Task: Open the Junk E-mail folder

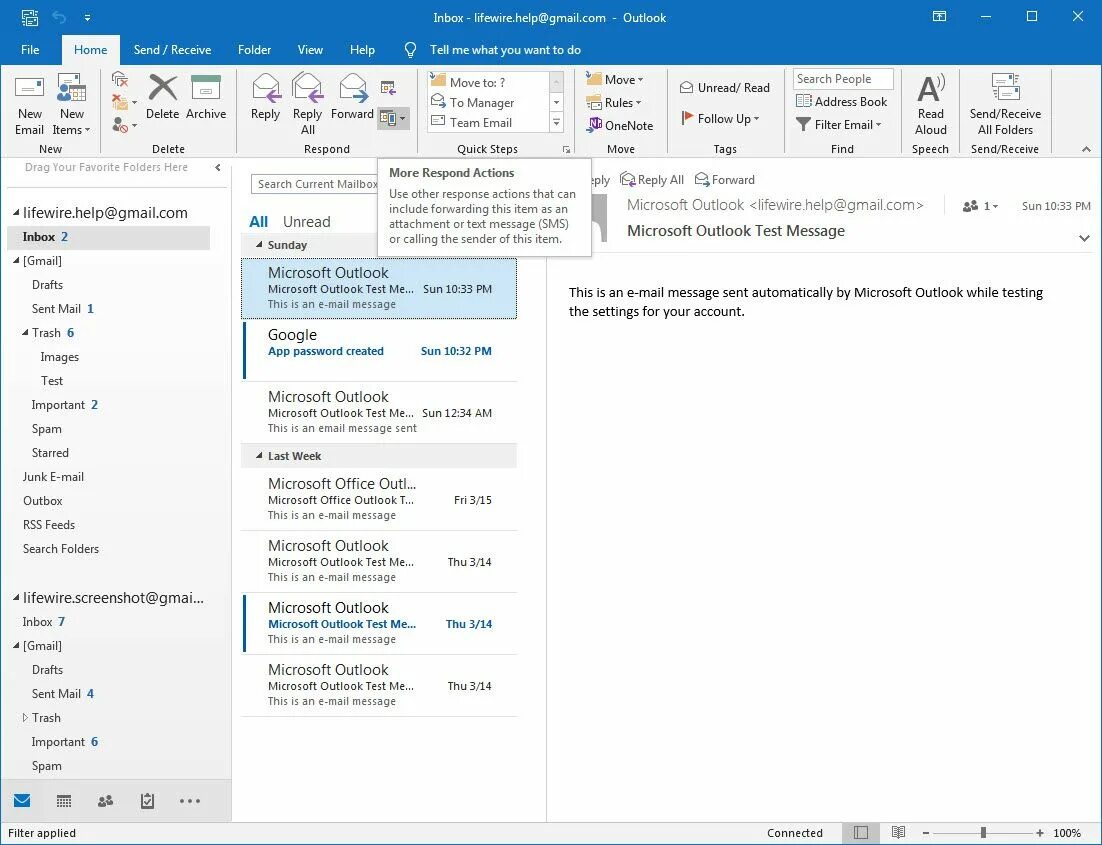Action: [x=53, y=477]
